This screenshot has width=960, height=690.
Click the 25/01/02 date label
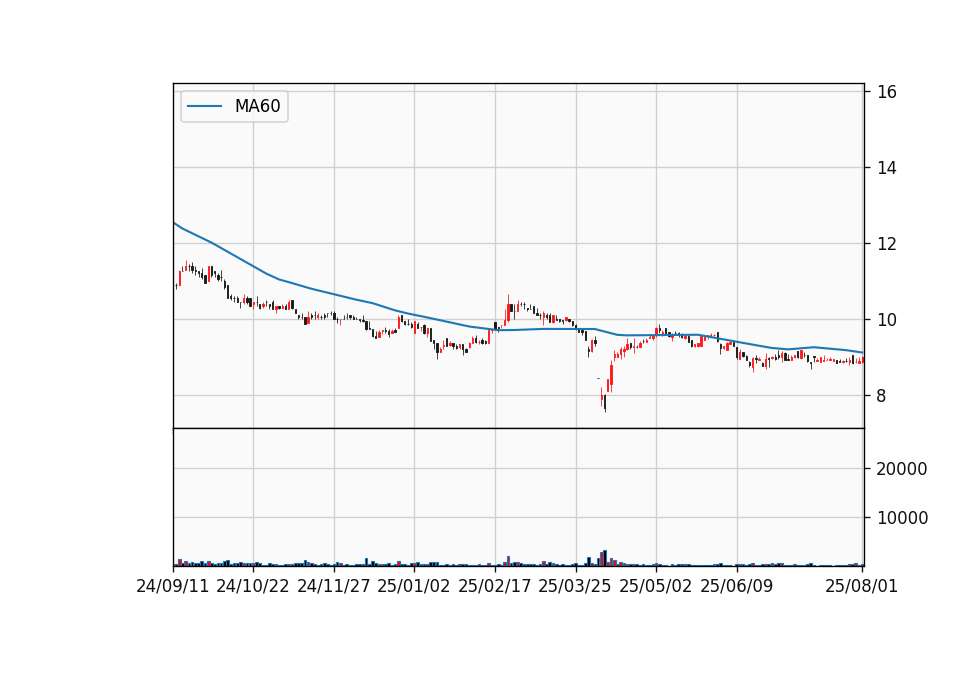pos(414,586)
